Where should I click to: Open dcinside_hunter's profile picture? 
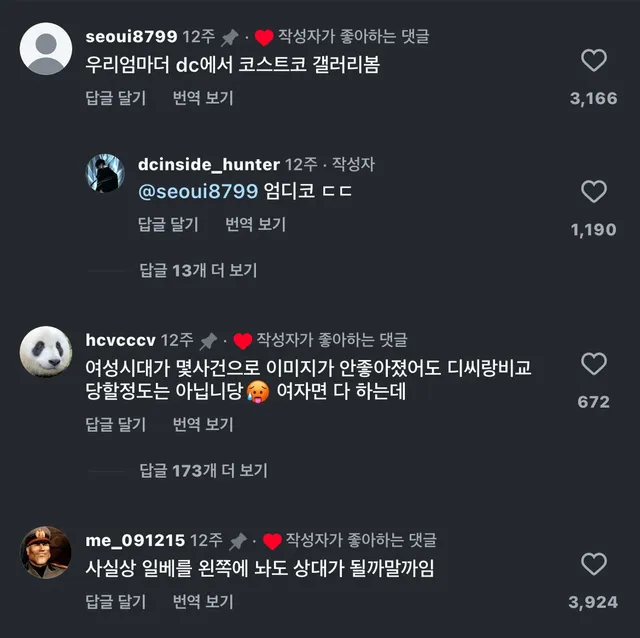pyautogui.click(x=105, y=174)
